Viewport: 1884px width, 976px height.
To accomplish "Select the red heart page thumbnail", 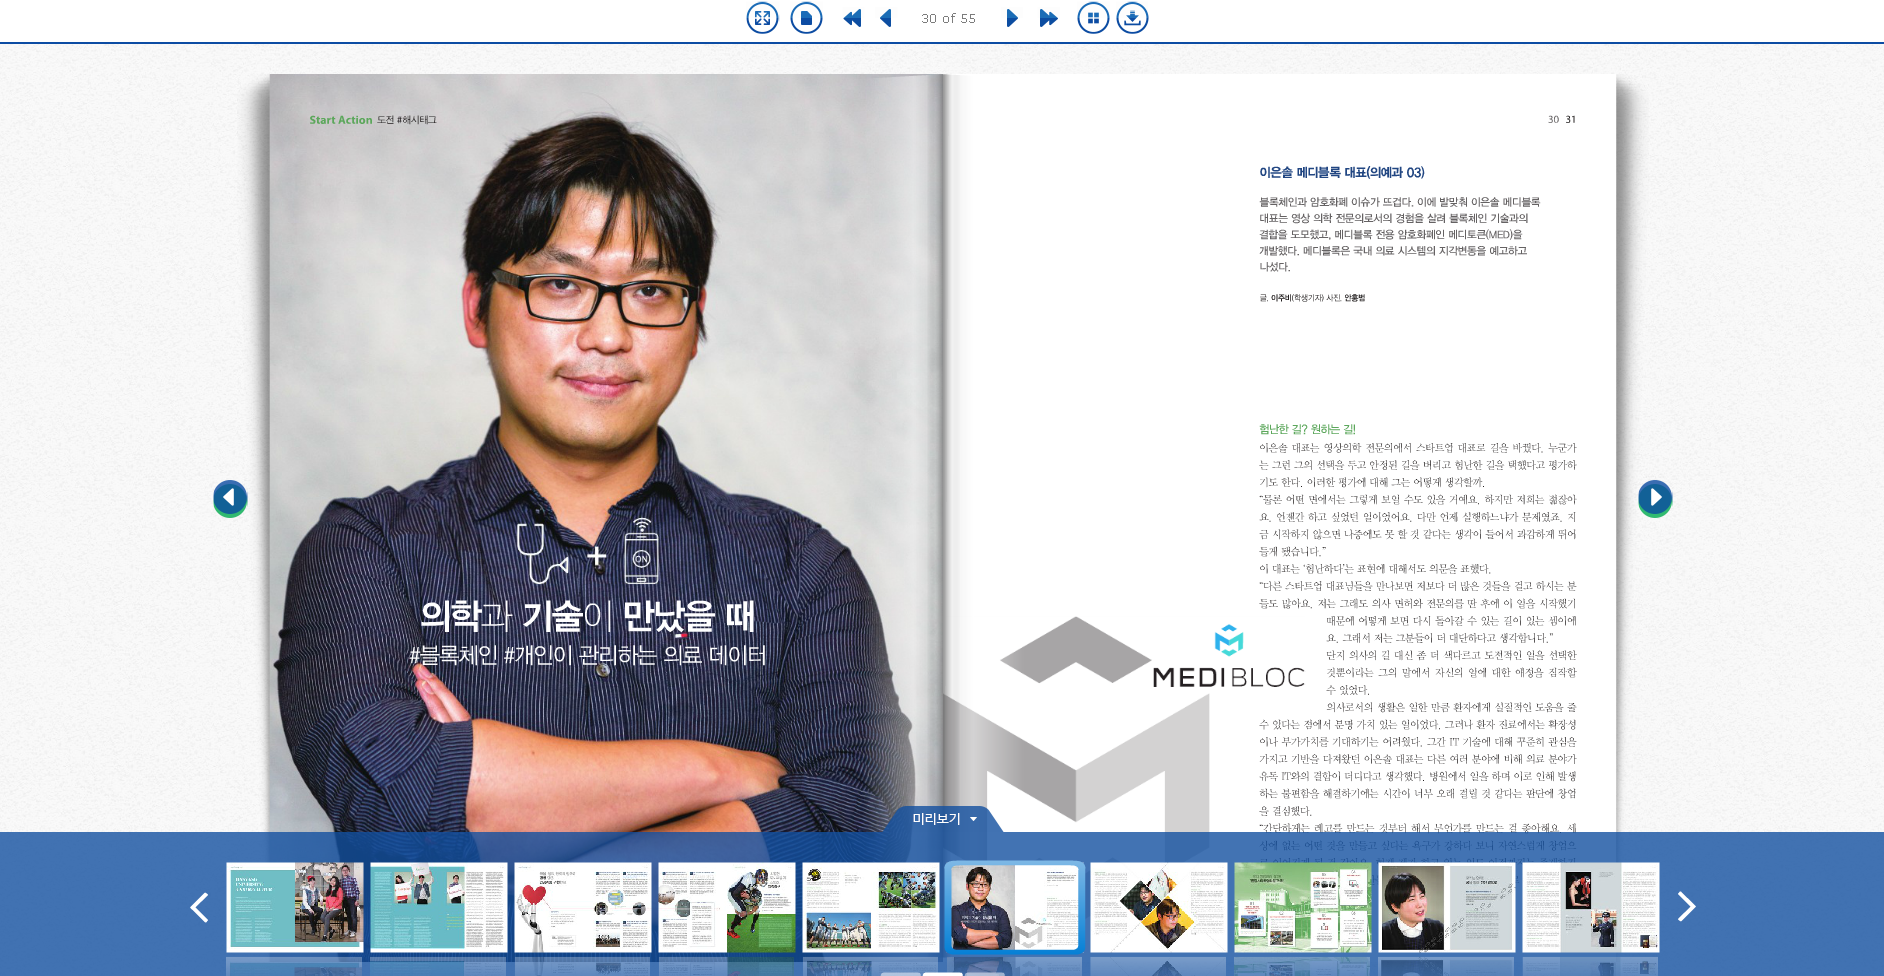I will tap(583, 907).
